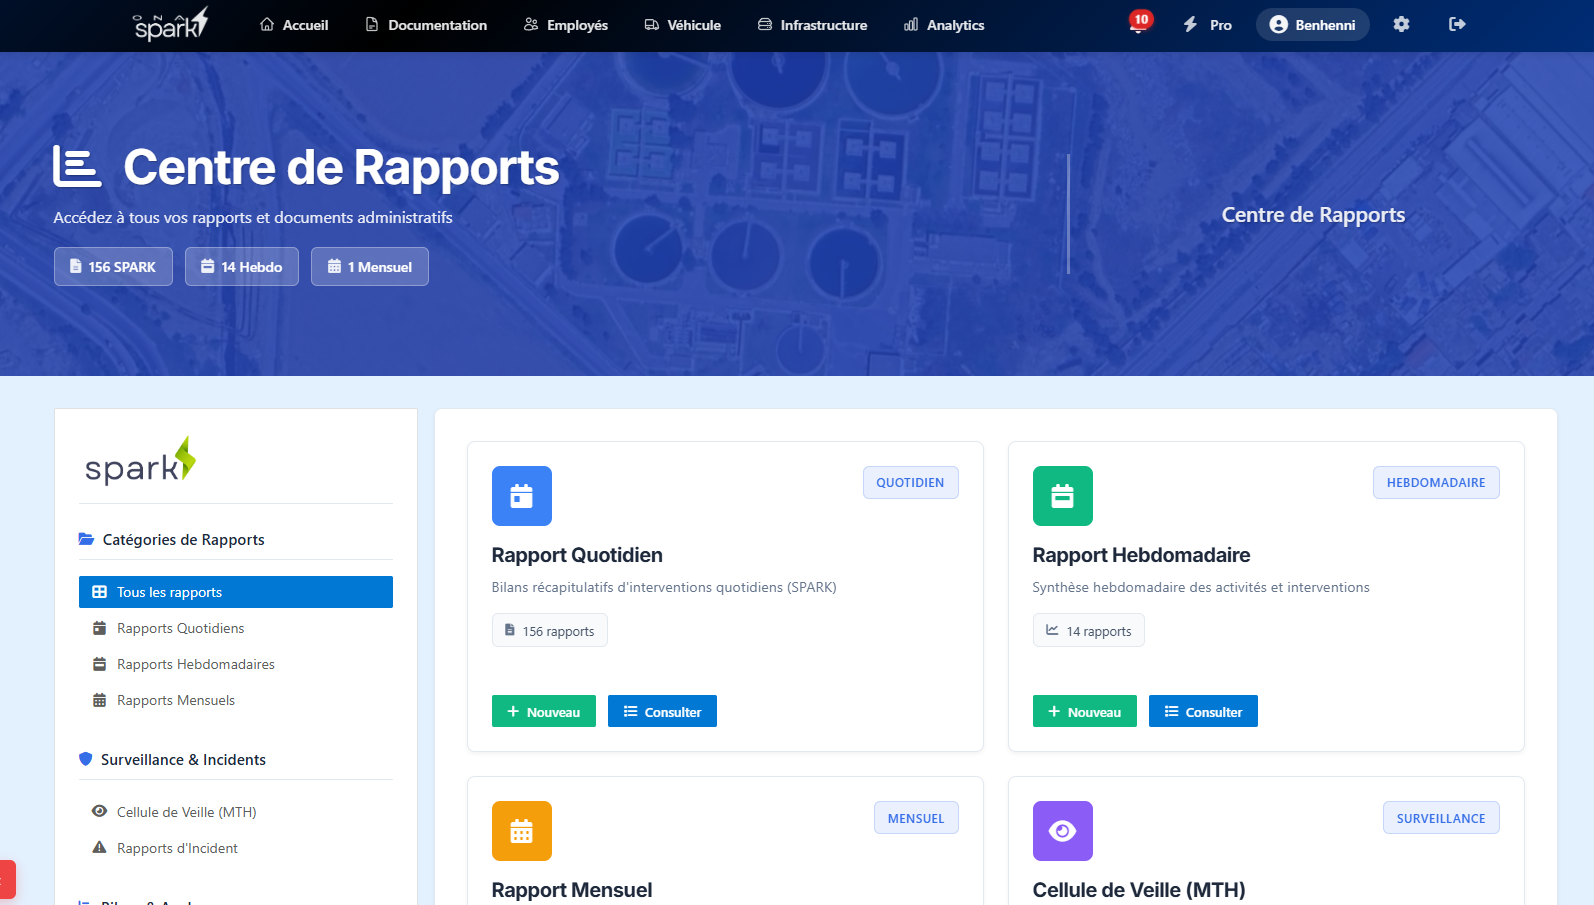This screenshot has height=905, width=1594.
Task: Open the Véhicule navigation menu
Action: pyautogui.click(x=682, y=25)
